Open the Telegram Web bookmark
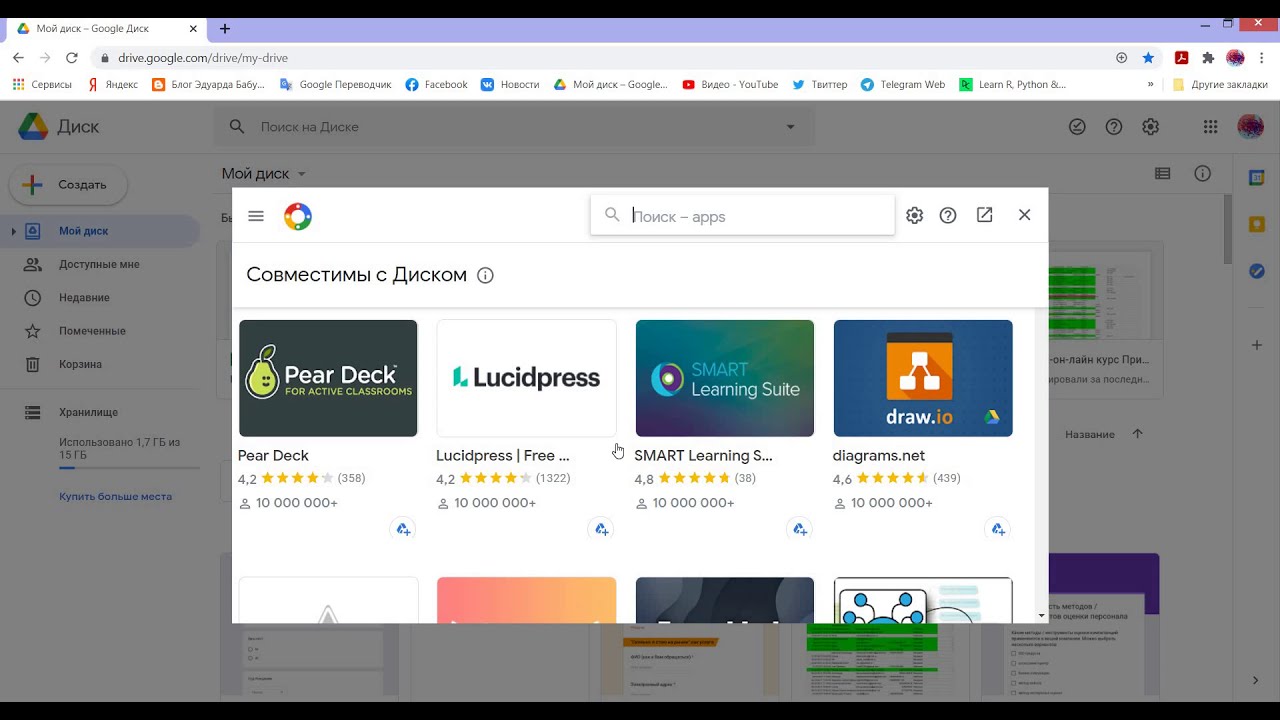This screenshot has width=1280, height=720. [903, 85]
